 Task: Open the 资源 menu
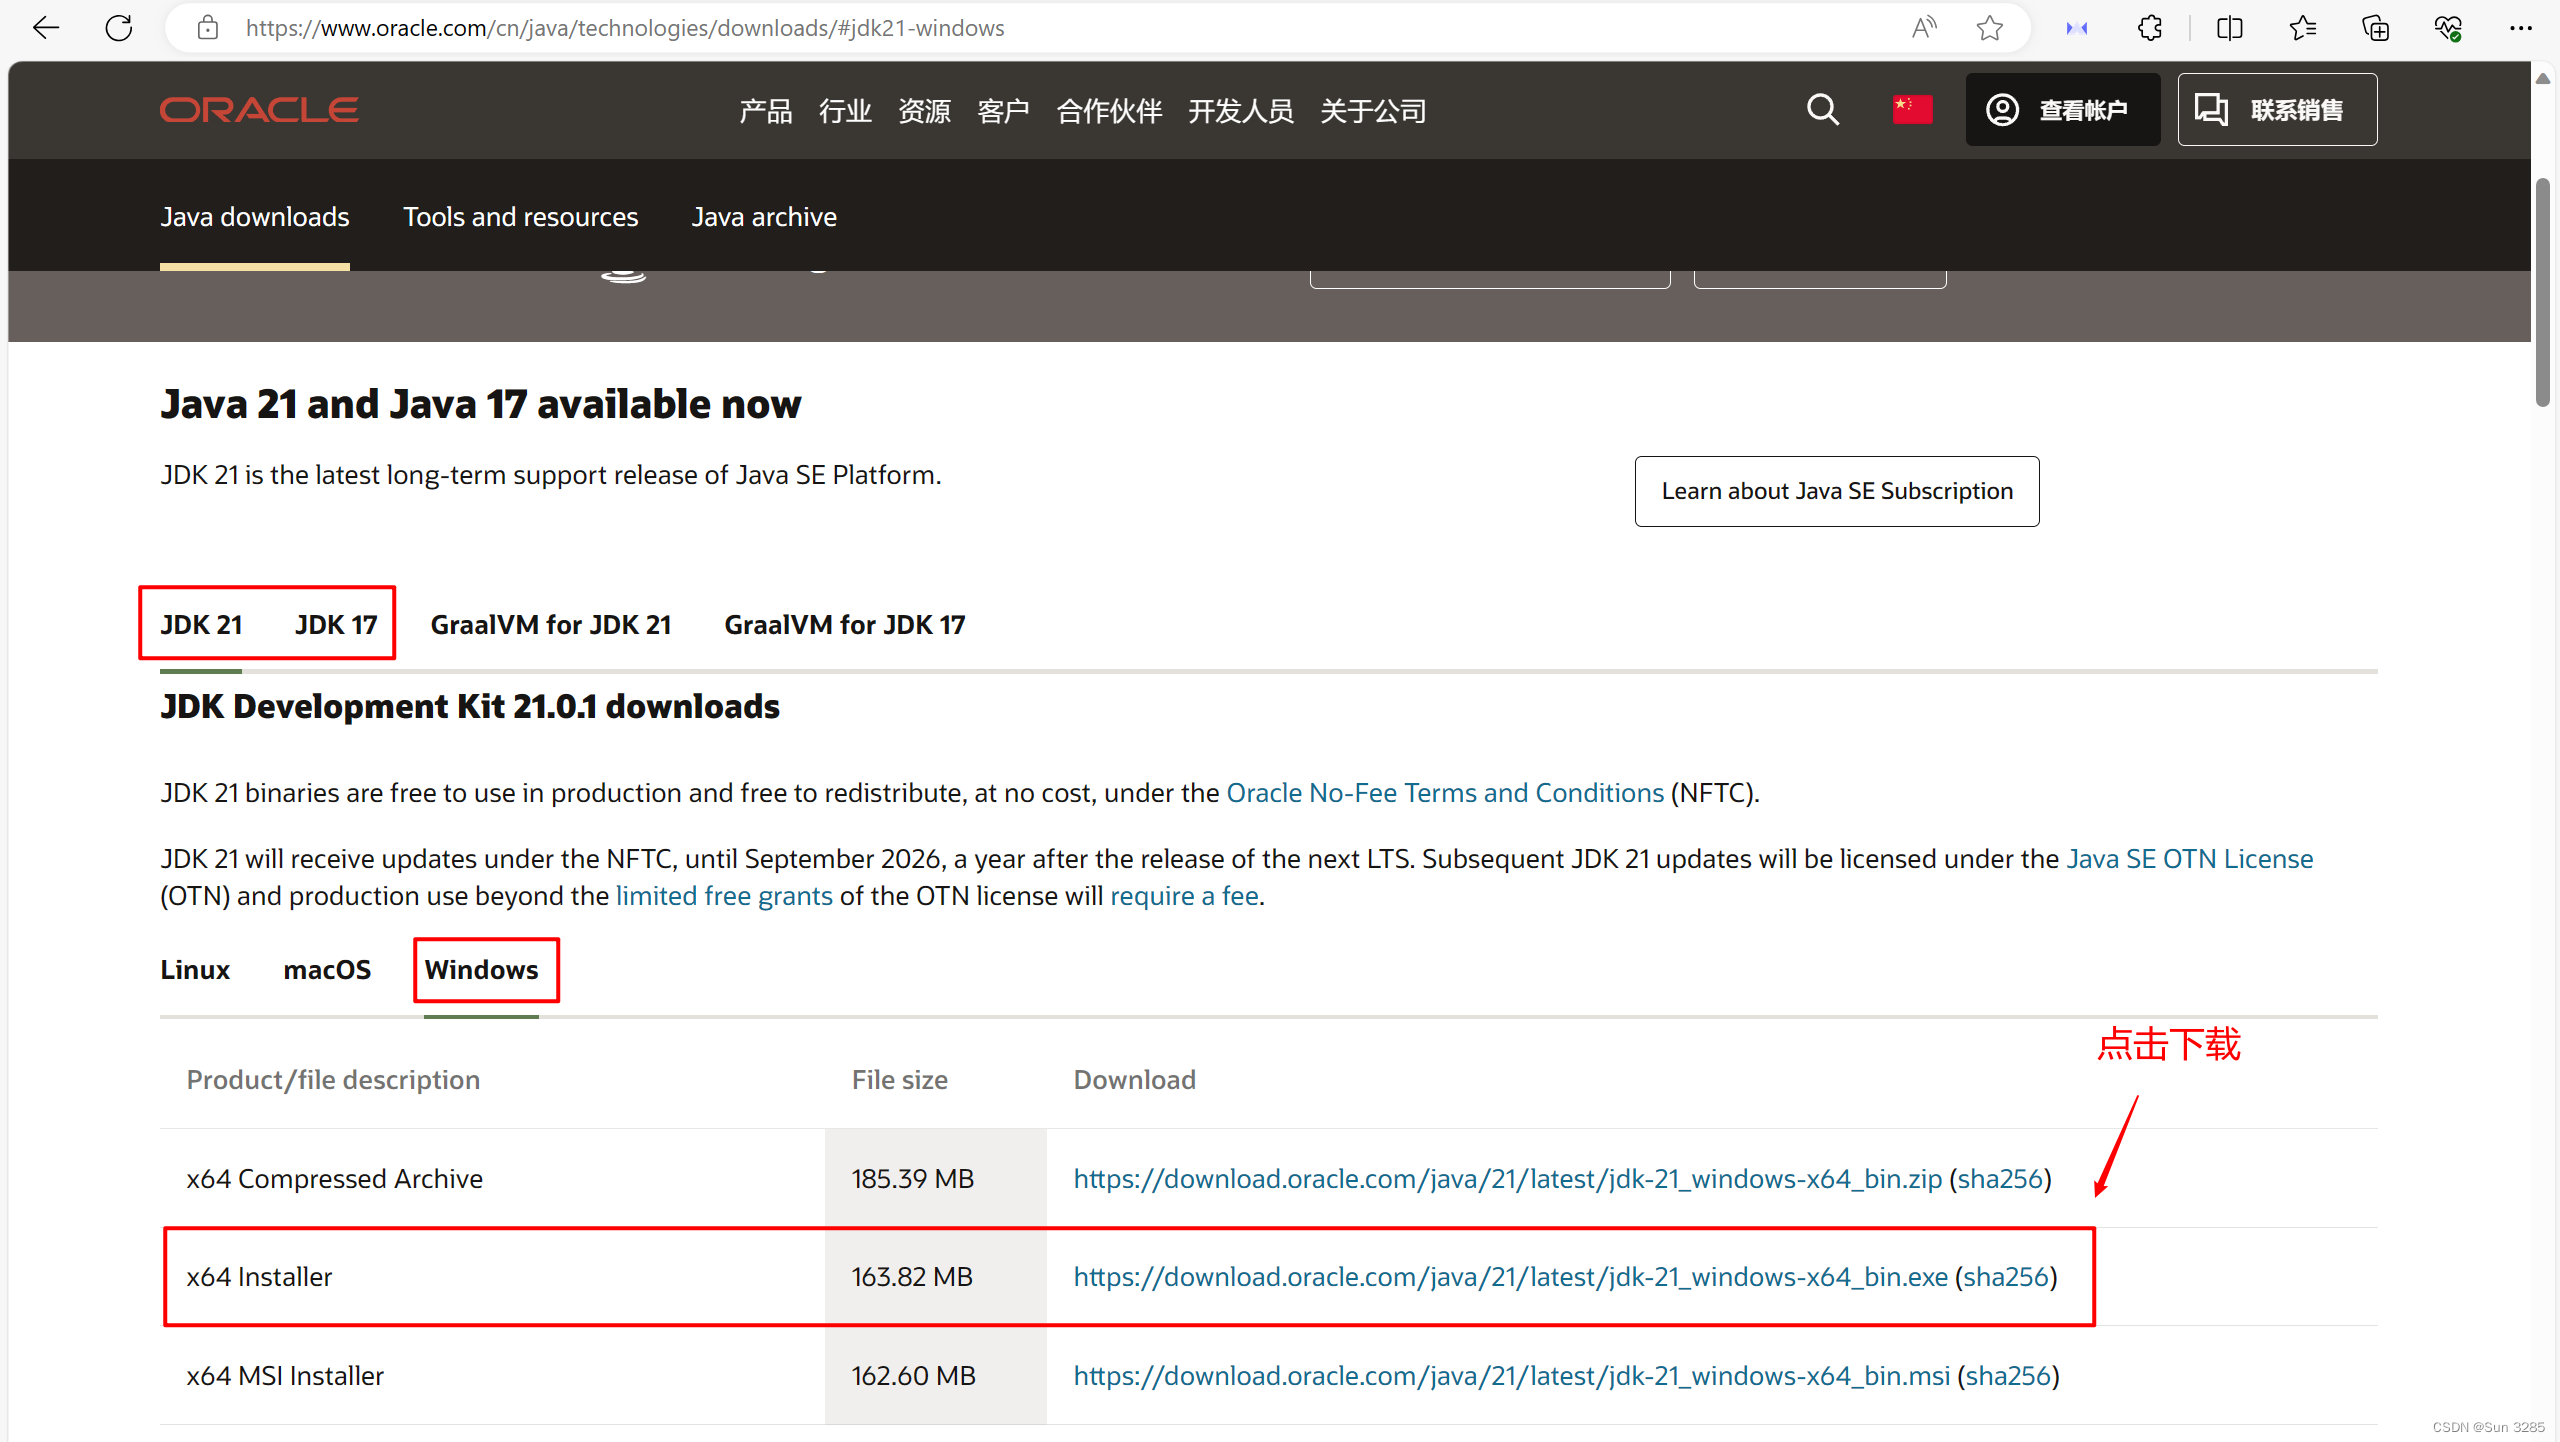tap(924, 111)
